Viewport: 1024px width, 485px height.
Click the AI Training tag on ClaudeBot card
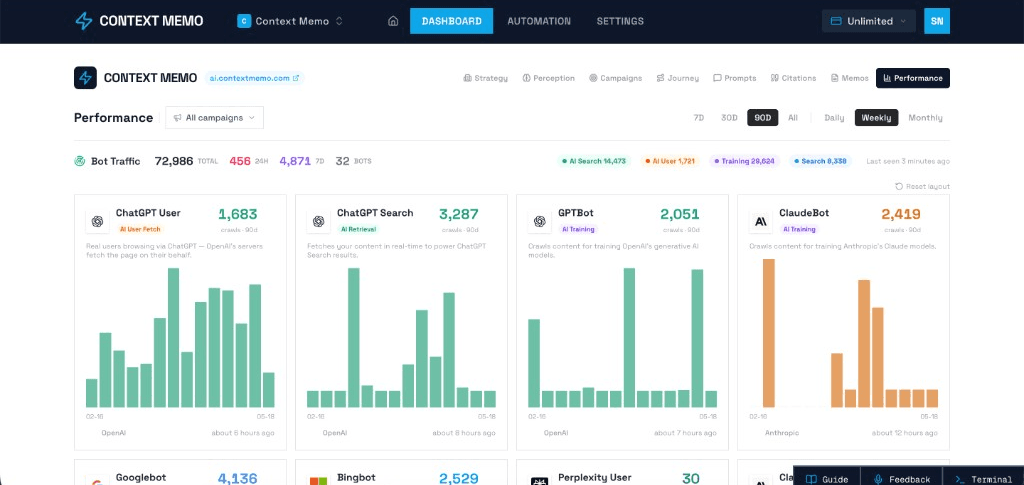(x=799, y=229)
